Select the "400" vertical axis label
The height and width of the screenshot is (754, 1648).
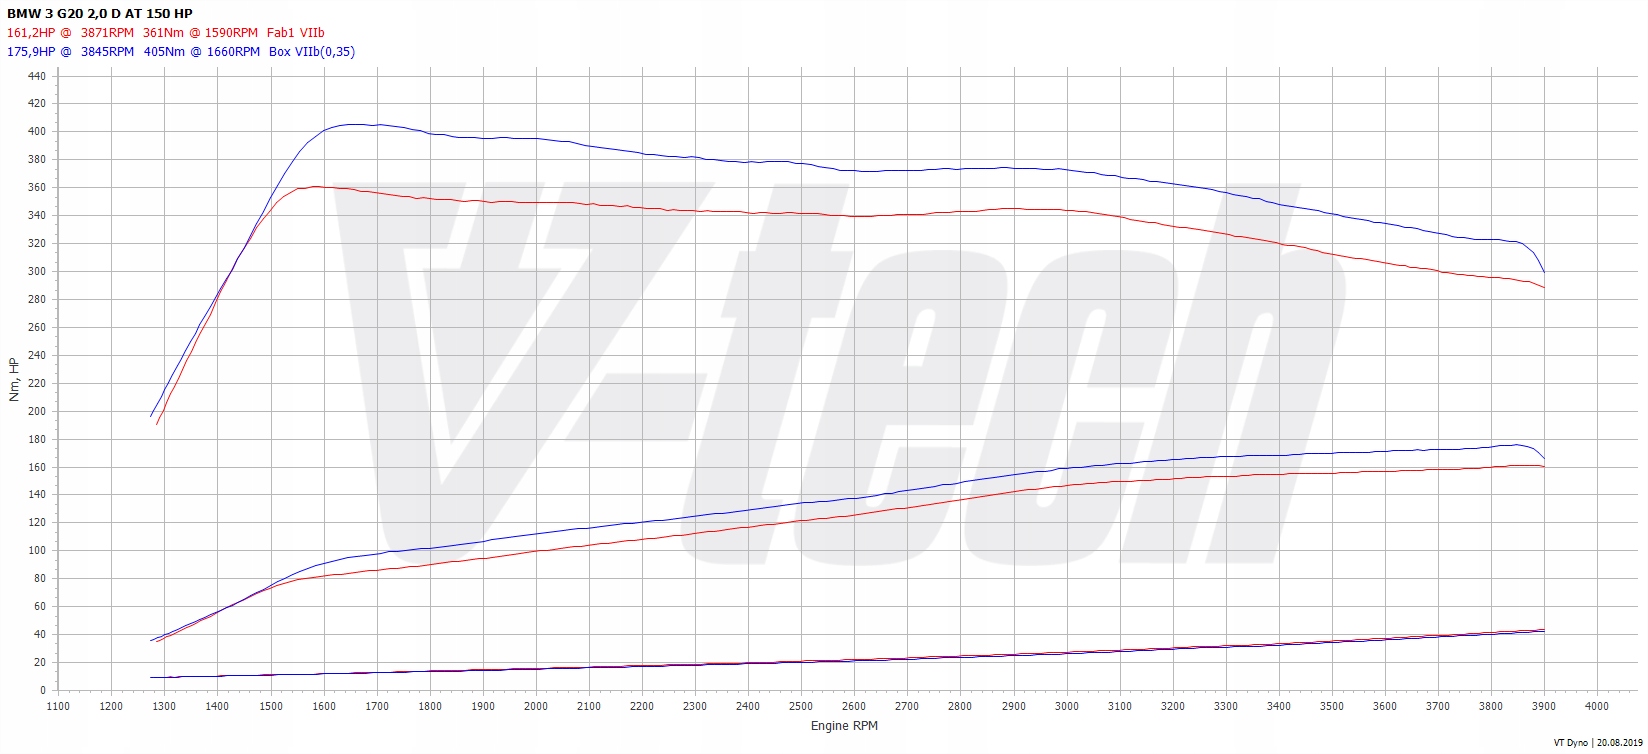pos(37,132)
